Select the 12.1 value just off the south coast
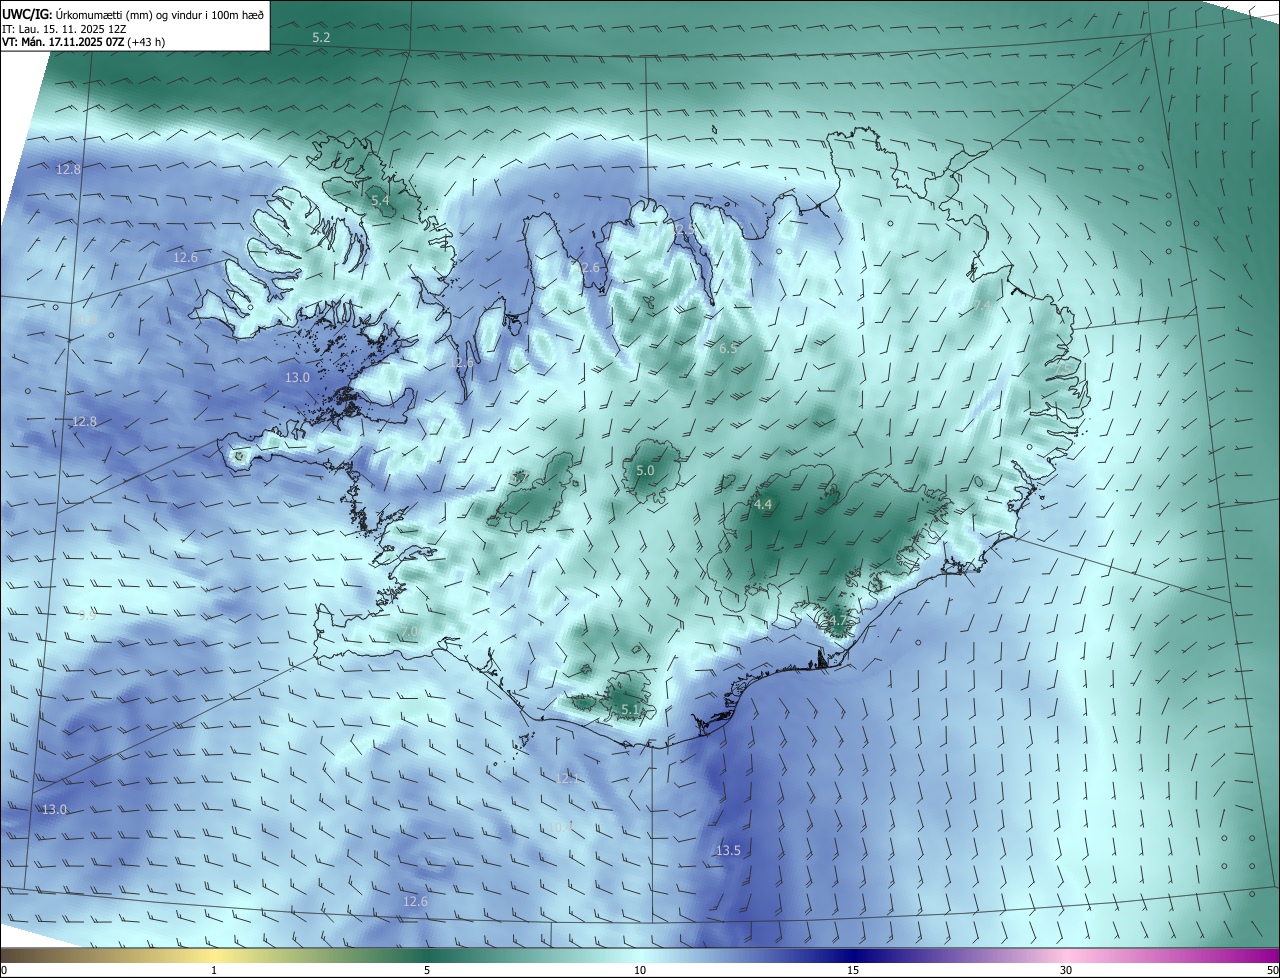Image resolution: width=1280 pixels, height=978 pixels. tap(567, 778)
